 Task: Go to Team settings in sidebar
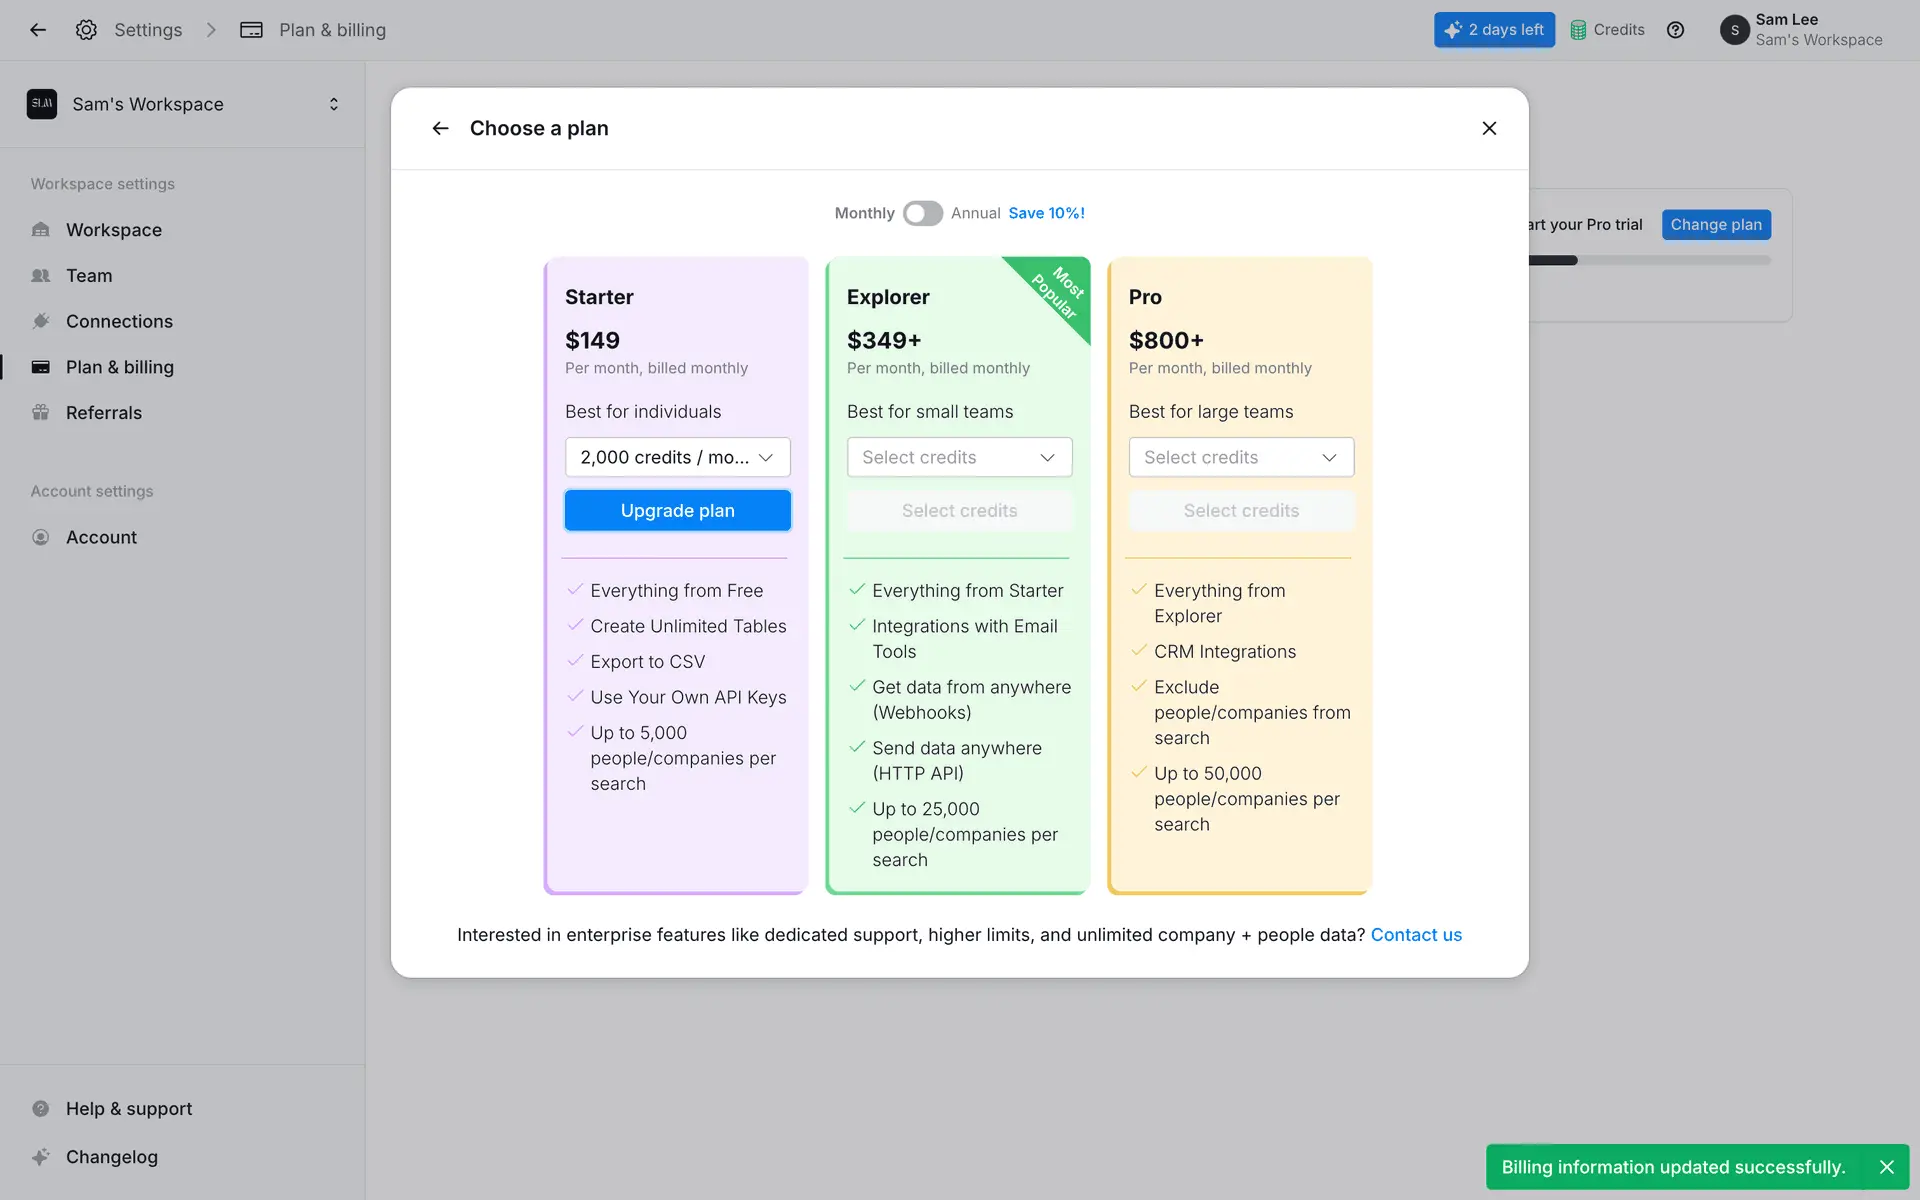89,276
